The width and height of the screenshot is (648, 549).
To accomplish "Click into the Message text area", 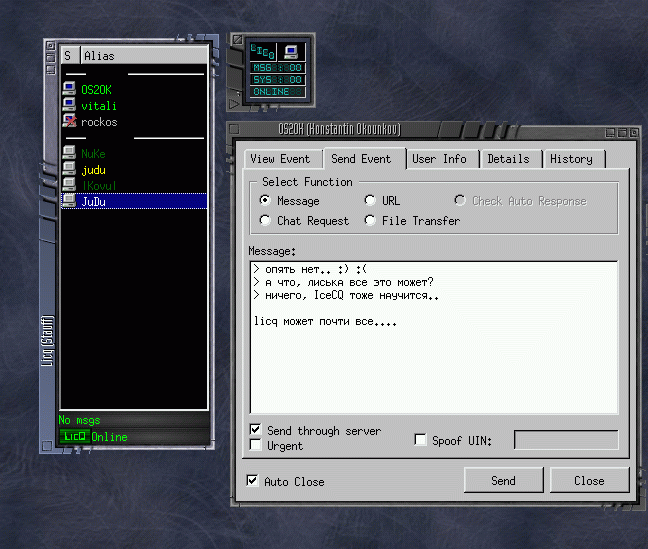I will pyautogui.click(x=434, y=337).
